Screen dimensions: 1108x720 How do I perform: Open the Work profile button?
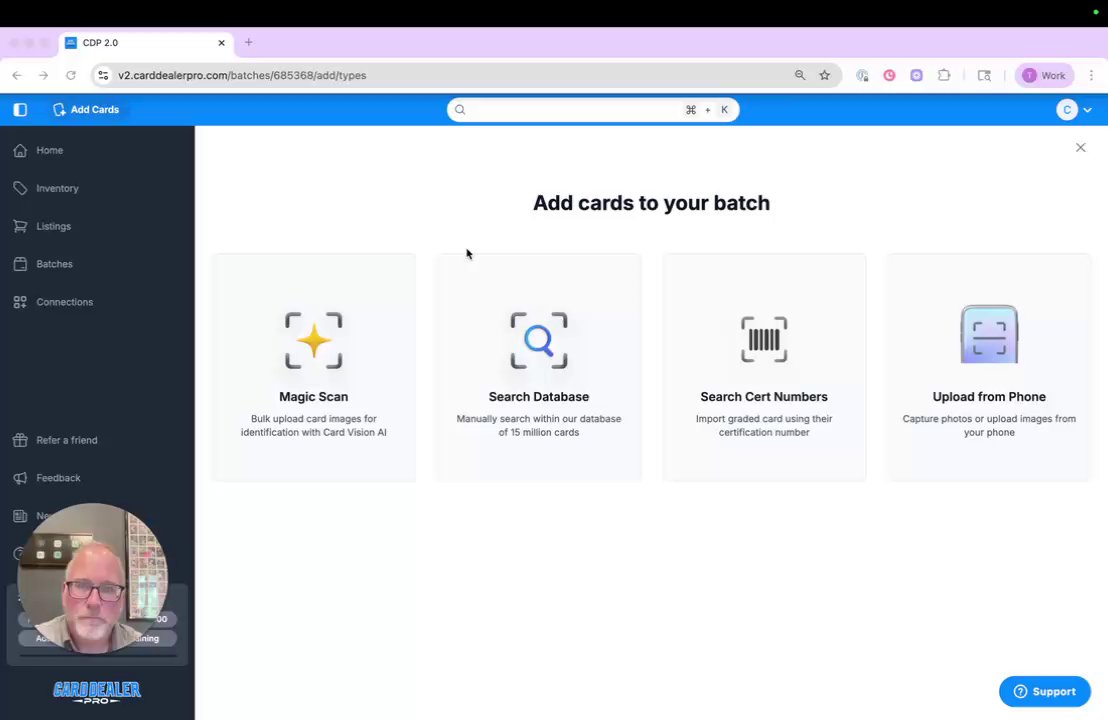tap(1044, 76)
